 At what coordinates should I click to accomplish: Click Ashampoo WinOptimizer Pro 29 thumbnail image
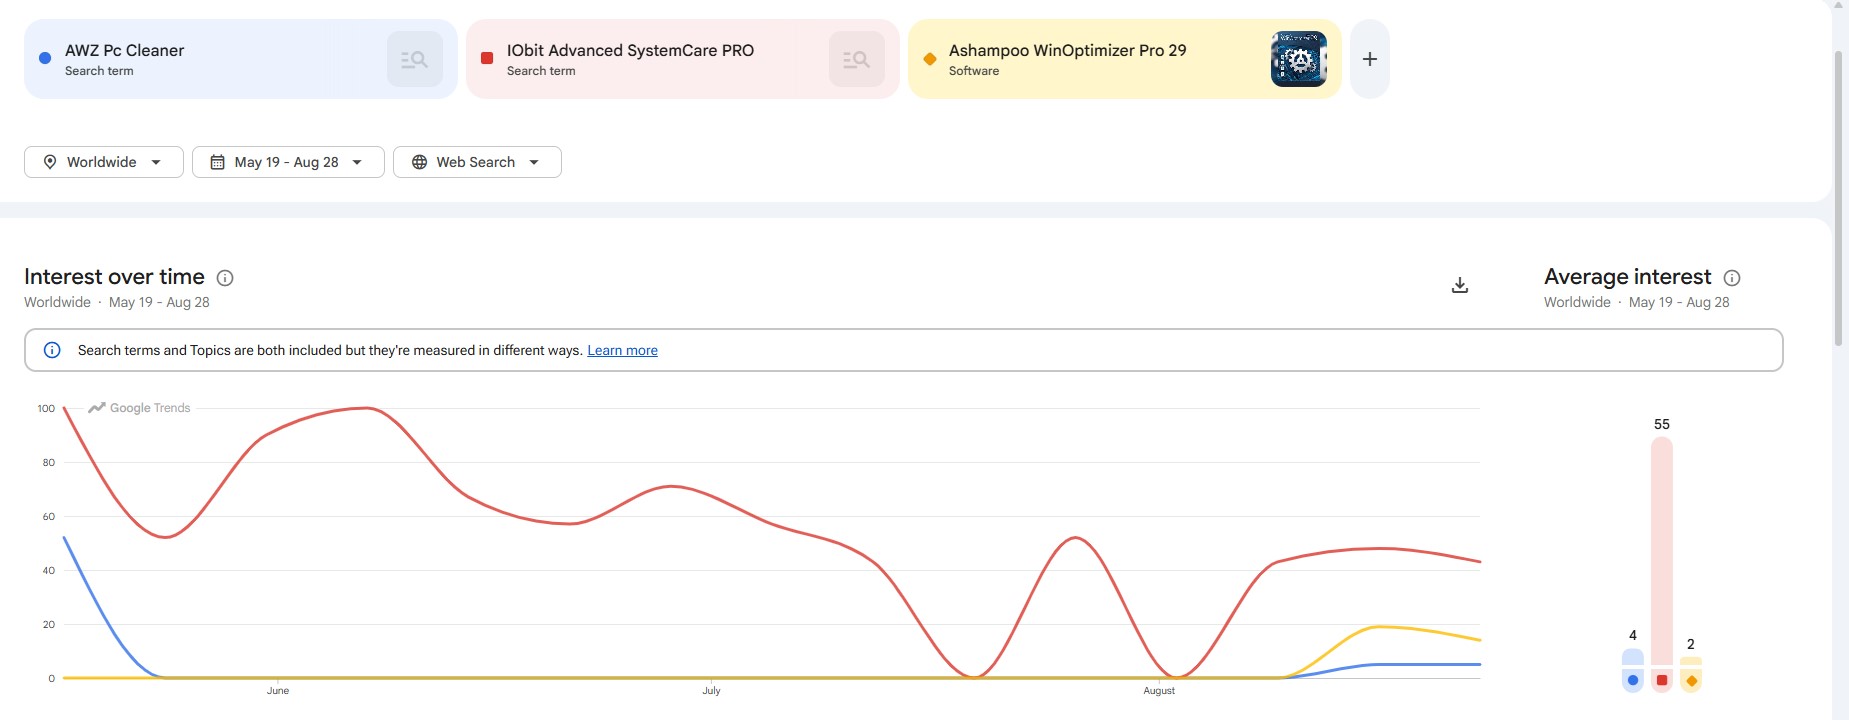pos(1298,59)
